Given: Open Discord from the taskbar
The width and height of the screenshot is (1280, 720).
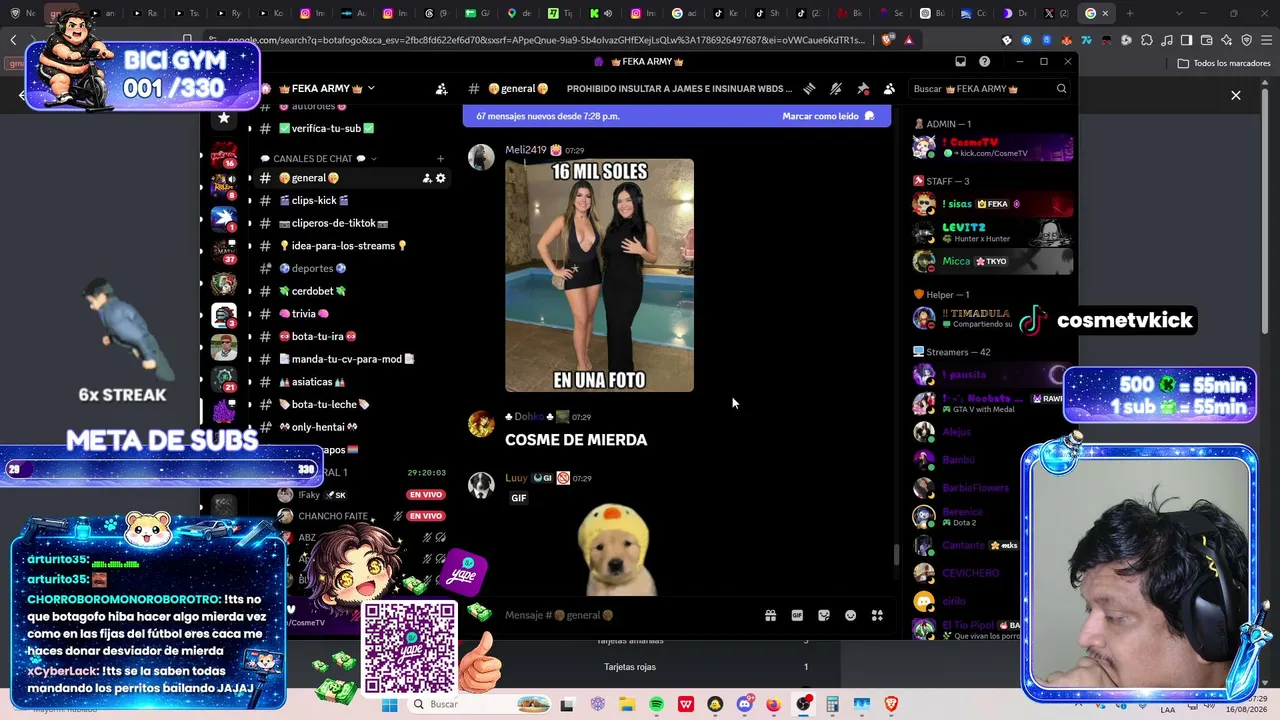Looking at the screenshot, I should pyautogui.click(x=744, y=704).
